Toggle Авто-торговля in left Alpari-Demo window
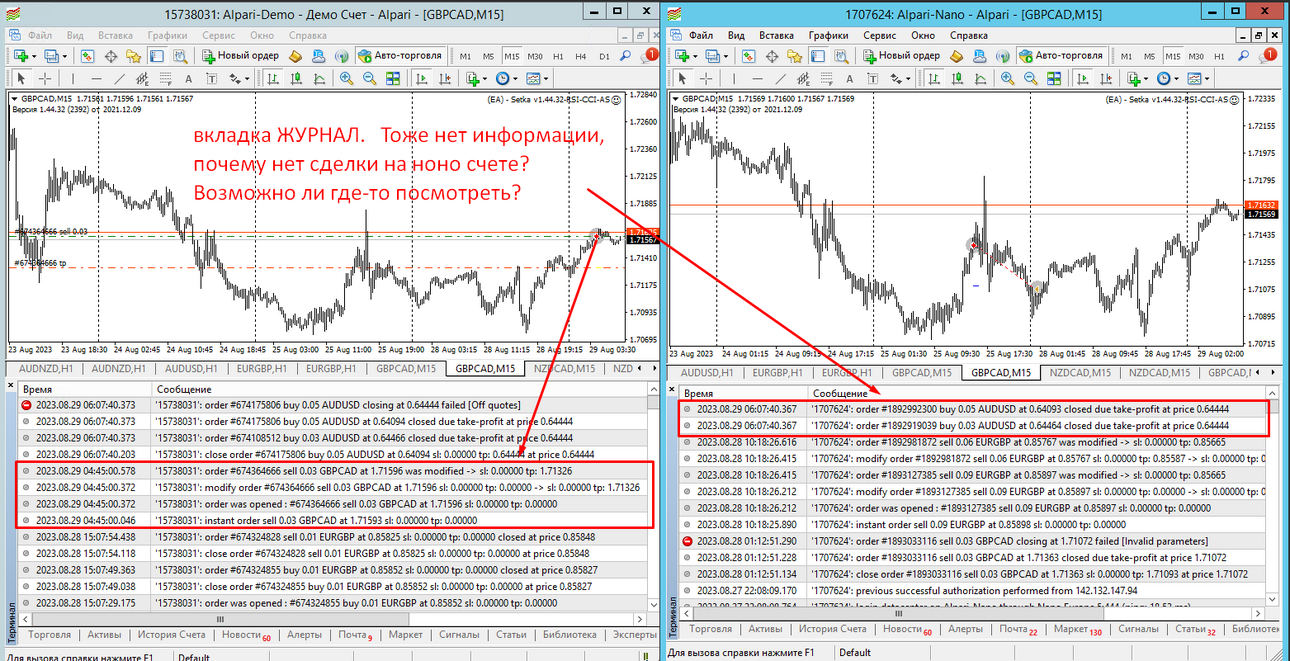 coord(400,55)
